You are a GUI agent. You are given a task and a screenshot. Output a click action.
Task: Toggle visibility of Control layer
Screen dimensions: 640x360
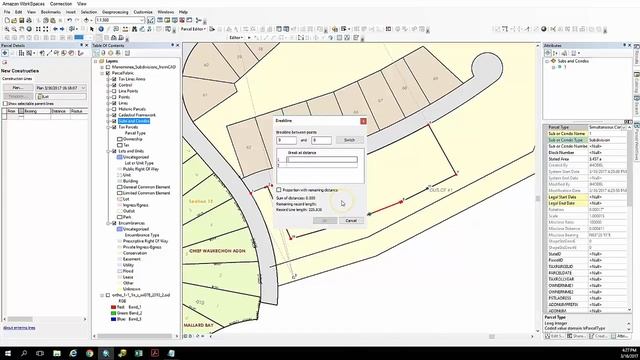tap(114, 85)
